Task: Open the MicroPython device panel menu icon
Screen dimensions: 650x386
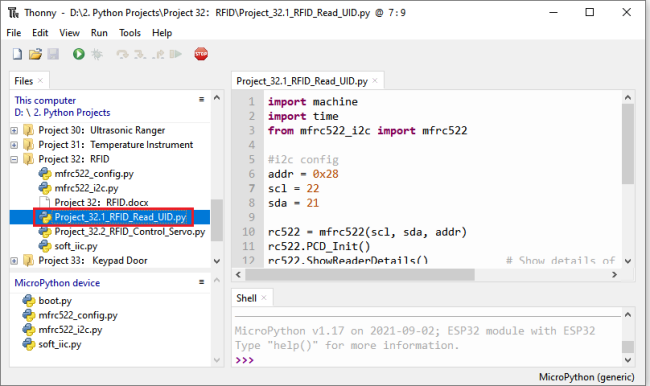Action: pyautogui.click(x=201, y=282)
